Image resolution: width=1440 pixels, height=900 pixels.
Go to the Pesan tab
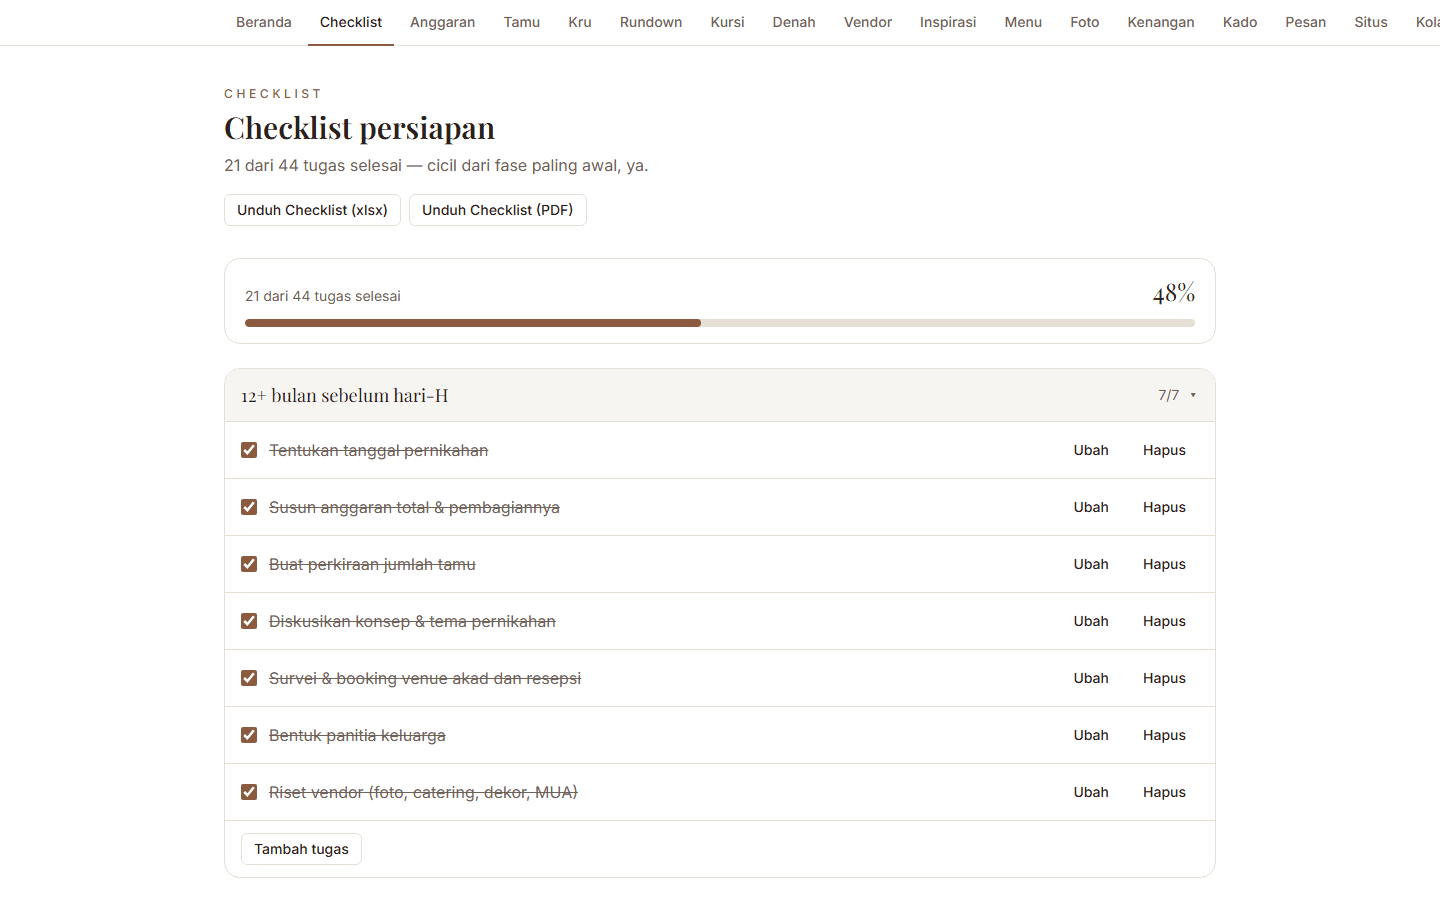(x=1306, y=22)
